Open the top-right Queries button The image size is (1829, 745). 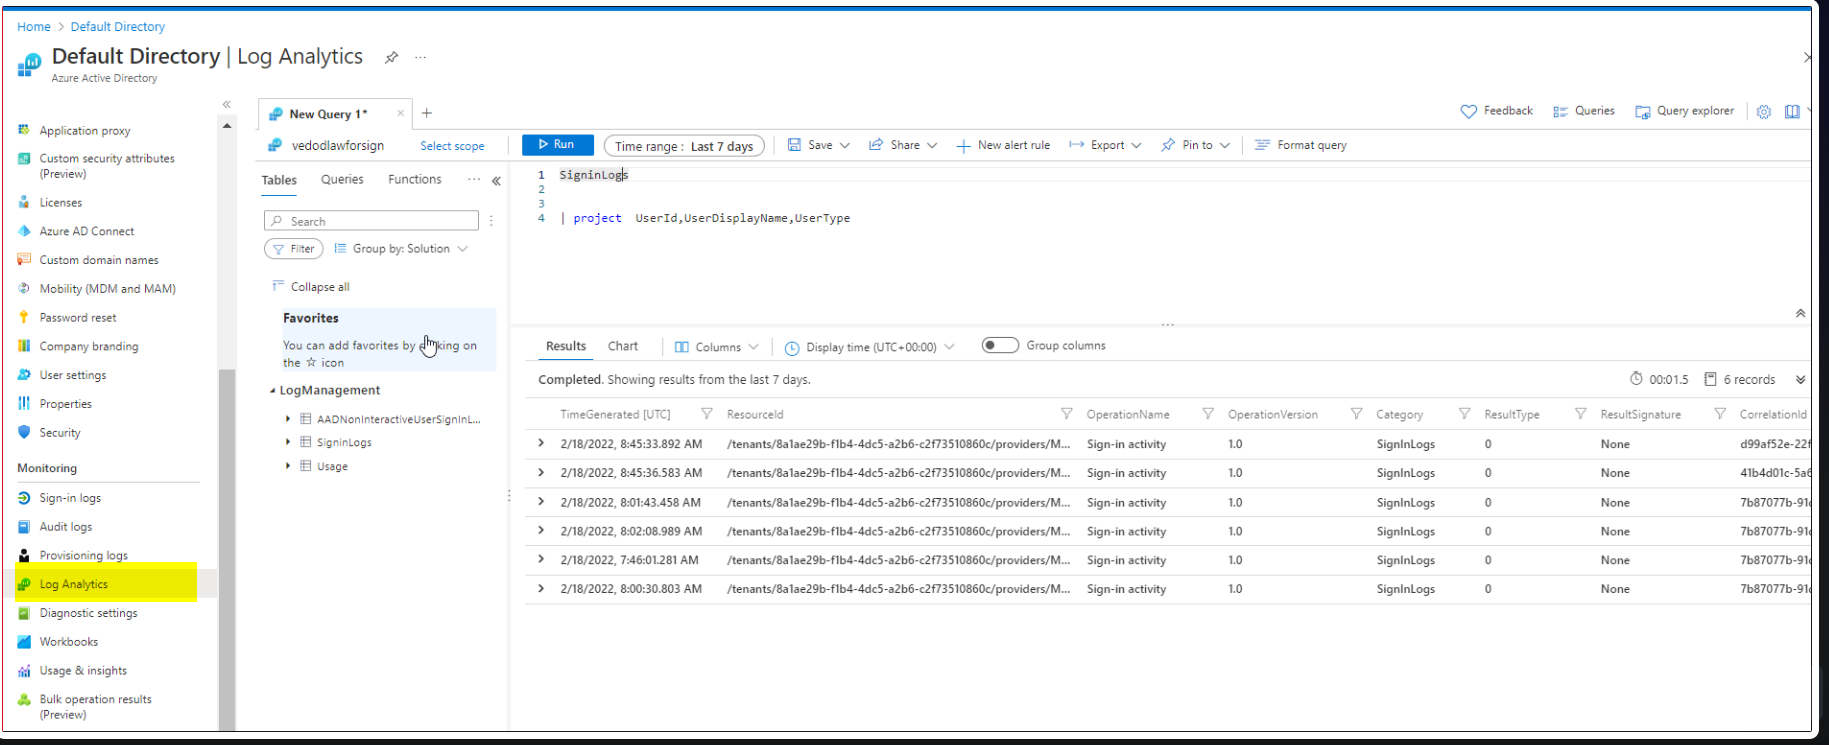click(x=1584, y=111)
